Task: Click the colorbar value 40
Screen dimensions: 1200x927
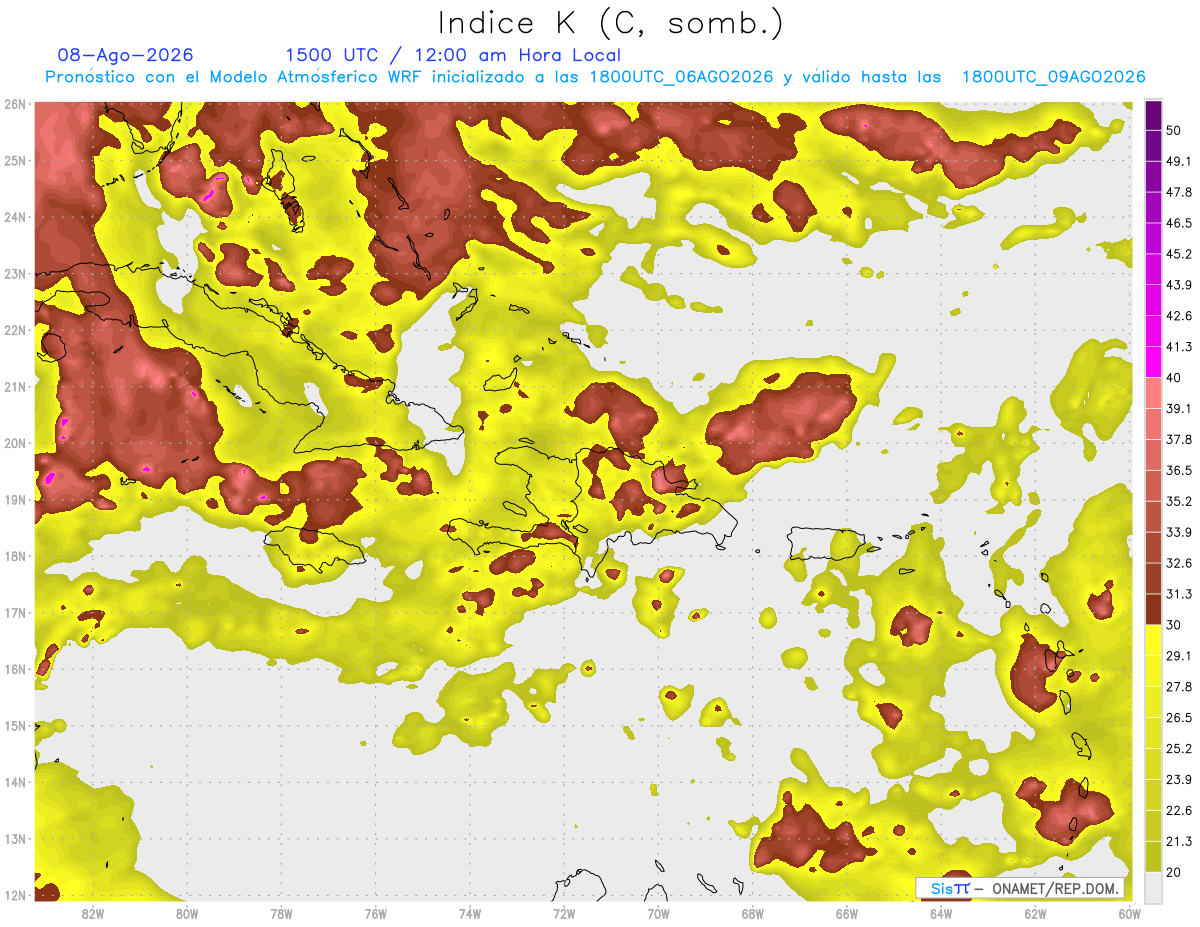Action: tap(1173, 378)
